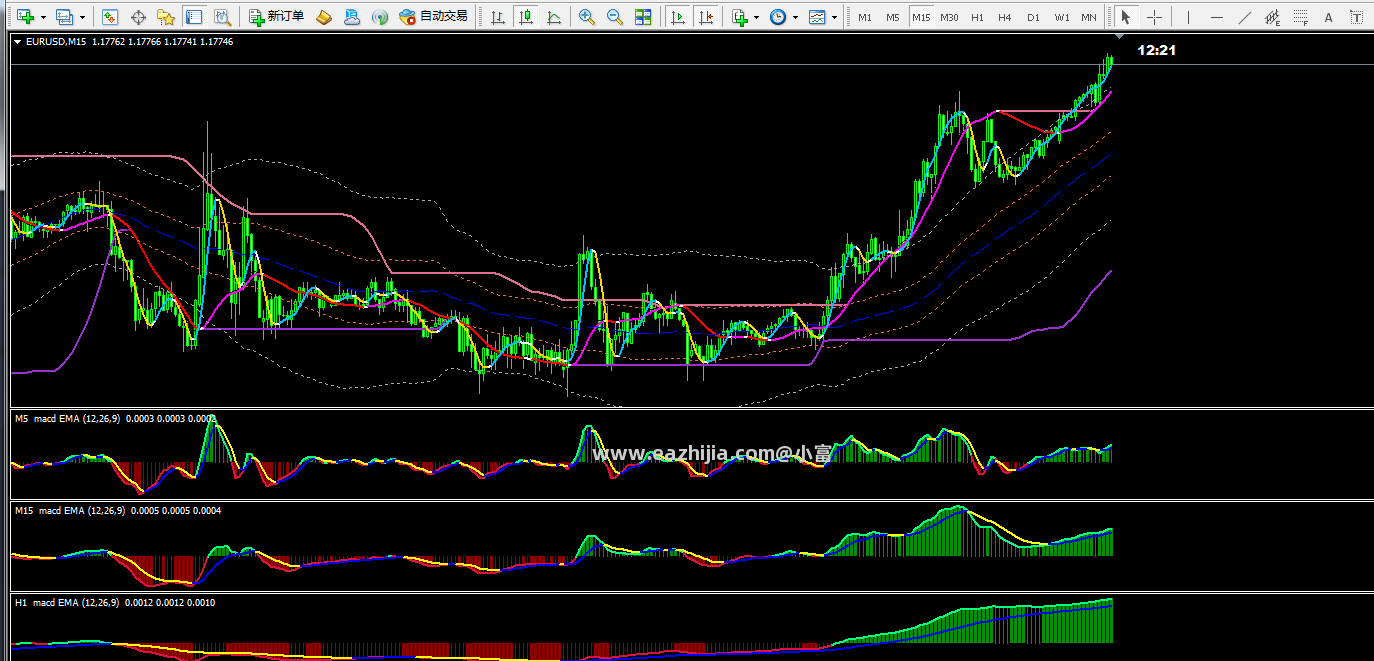Expand the Templates dropdown arrow
This screenshot has width=1374, height=661.
pos(834,17)
